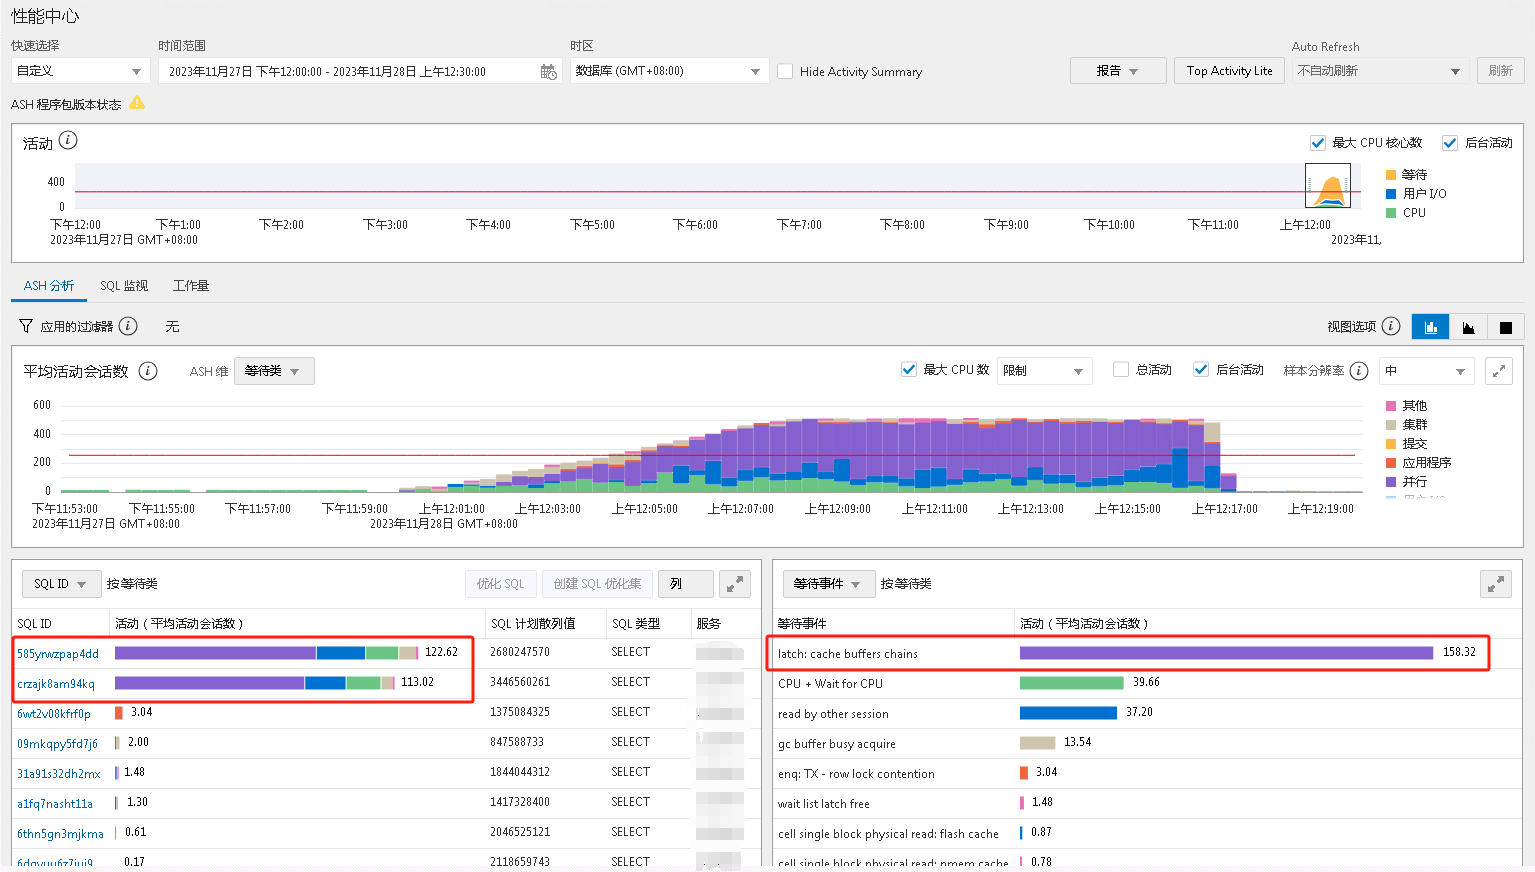The height and width of the screenshot is (872, 1535).
Task: Click the filter funnel icon
Action: pos(26,326)
